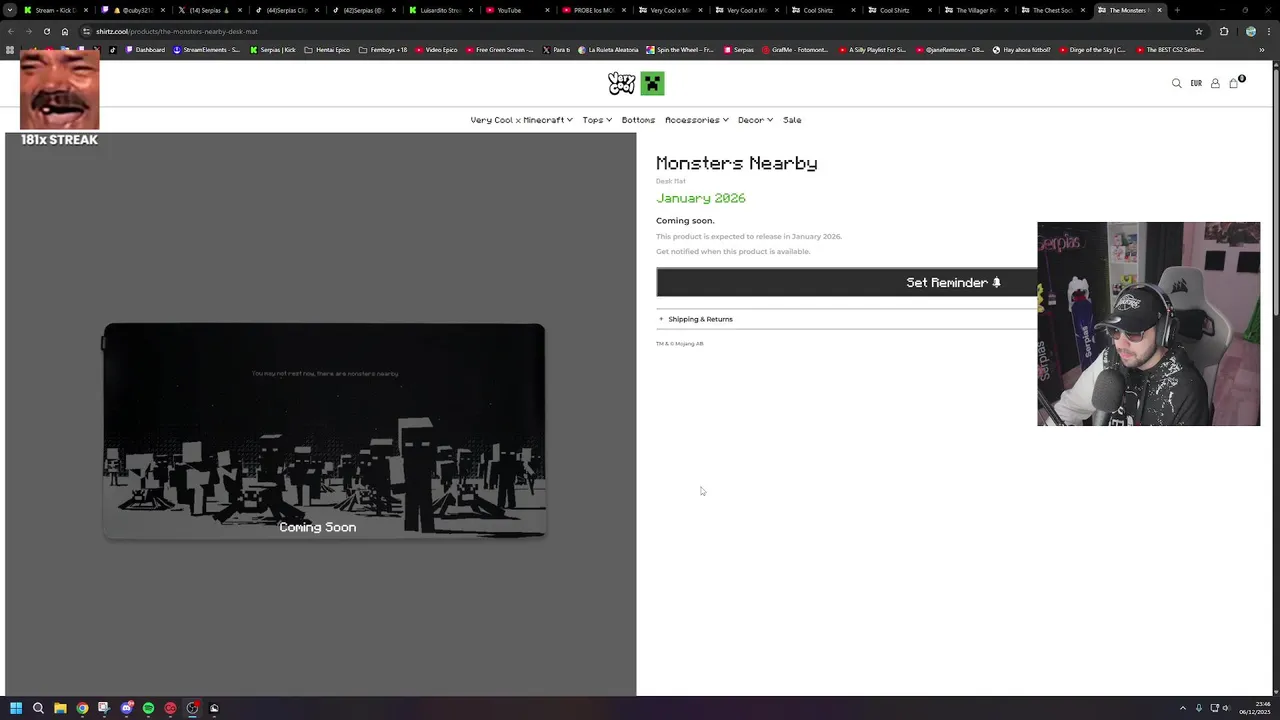Expand the Tops menu

coord(597,120)
